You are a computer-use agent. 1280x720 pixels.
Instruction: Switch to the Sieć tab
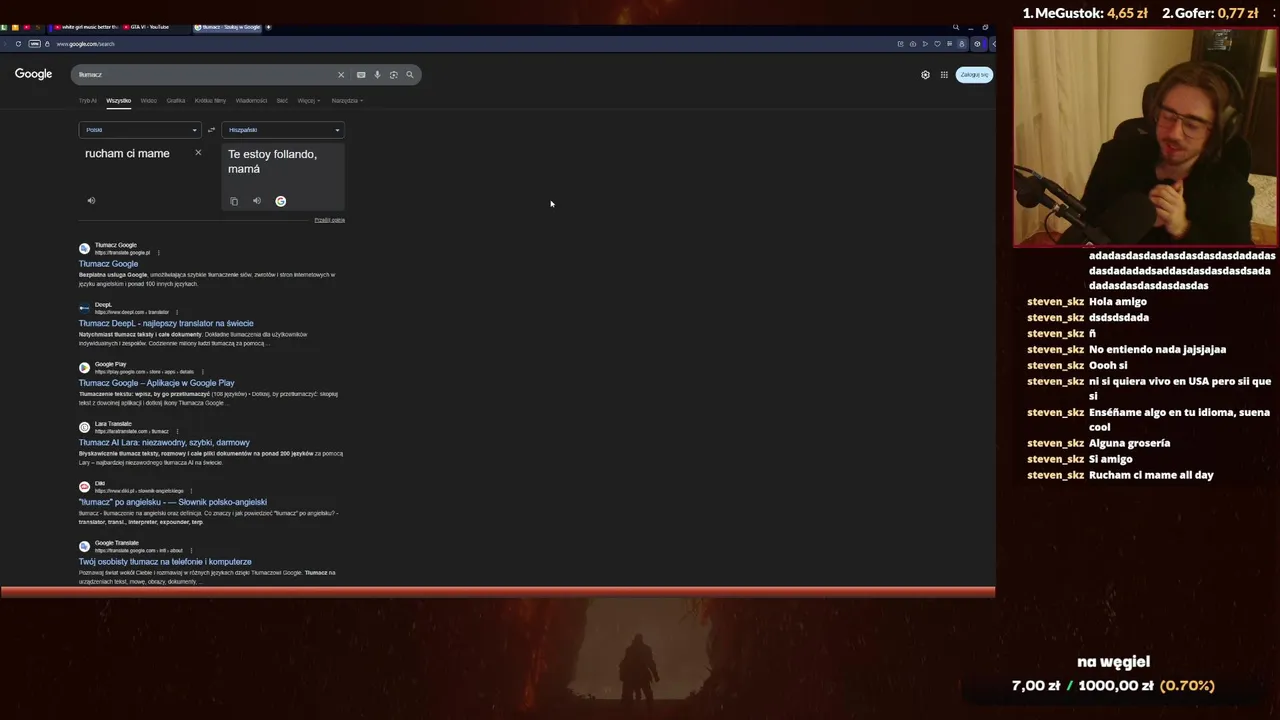(282, 101)
